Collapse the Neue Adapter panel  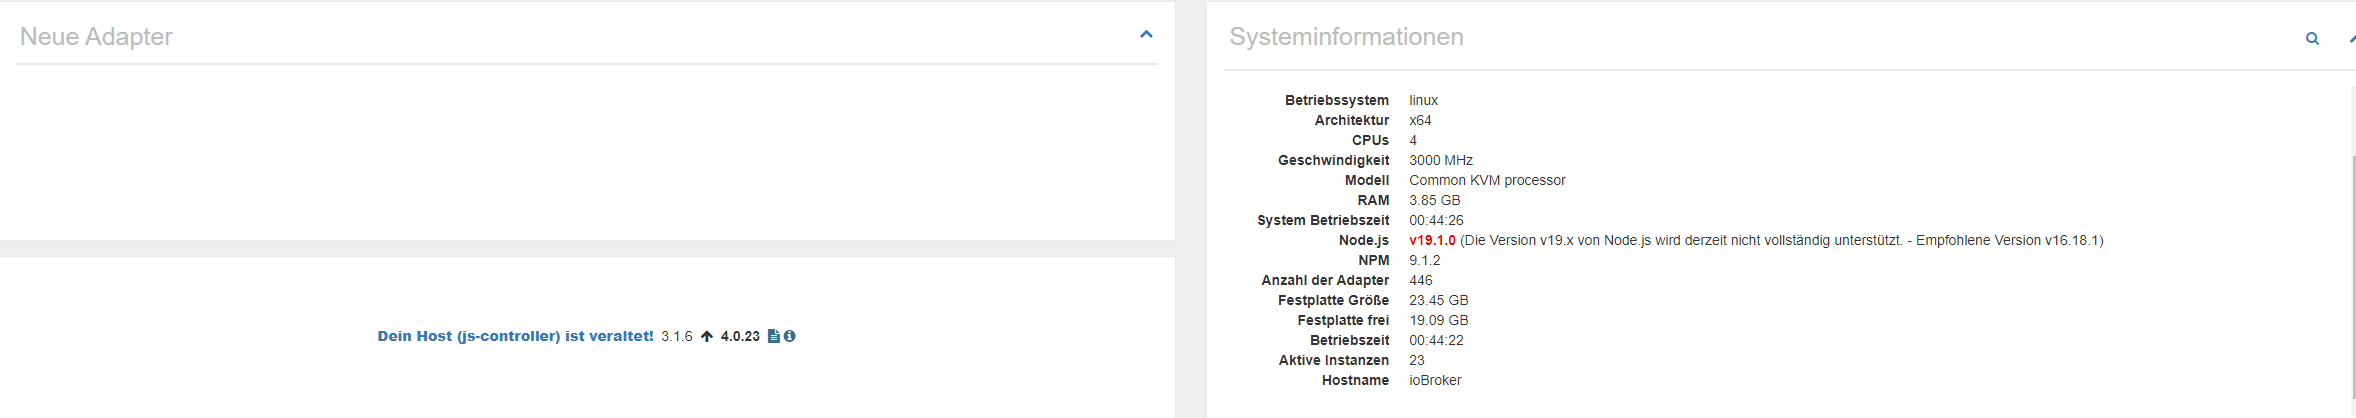(1146, 35)
